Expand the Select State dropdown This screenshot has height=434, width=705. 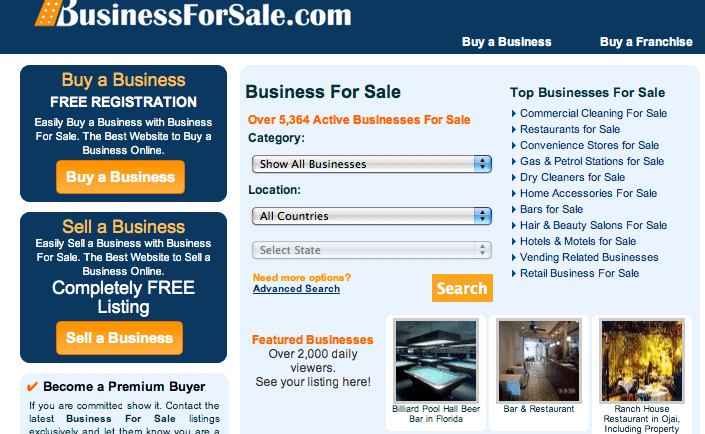coord(372,250)
